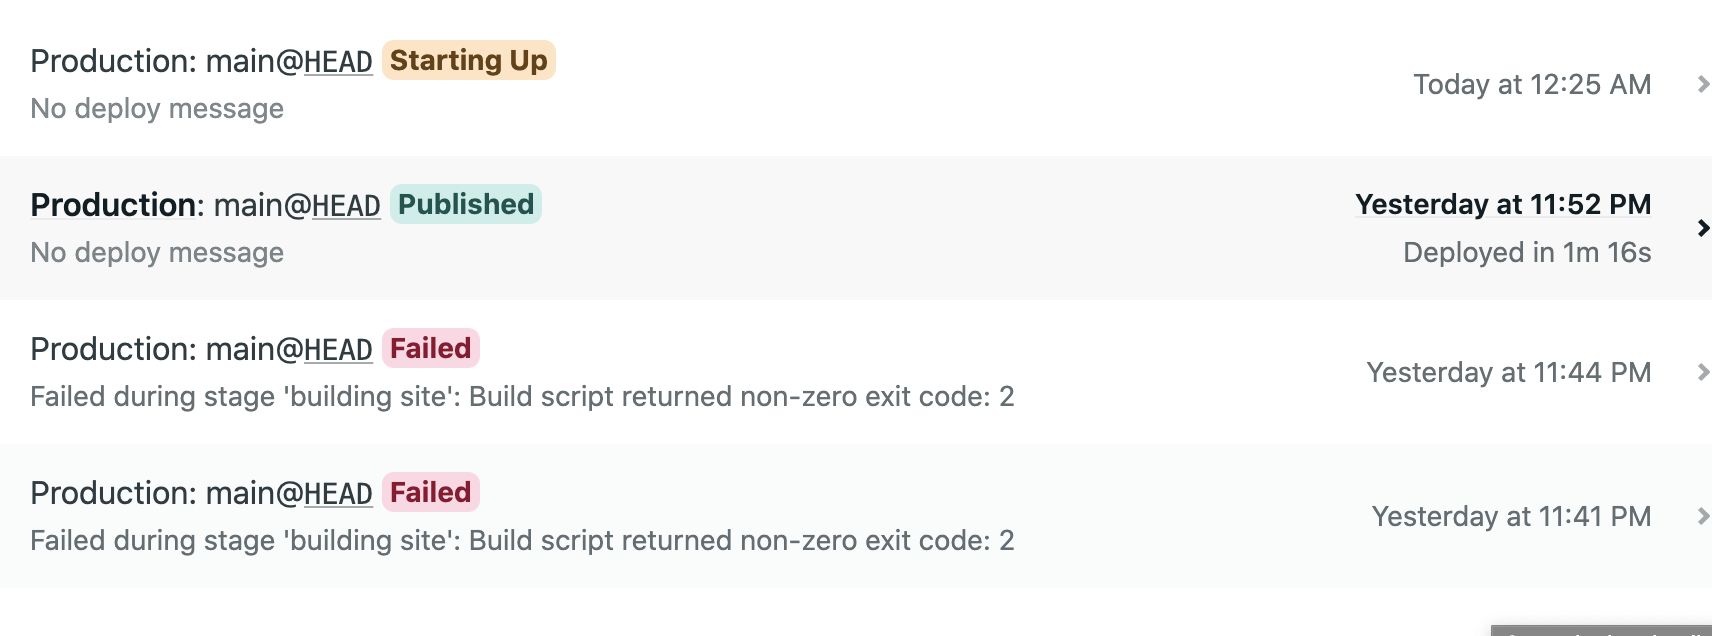
Task: Click Failed badge of the 11:44 PM deploy
Action: [430, 348]
